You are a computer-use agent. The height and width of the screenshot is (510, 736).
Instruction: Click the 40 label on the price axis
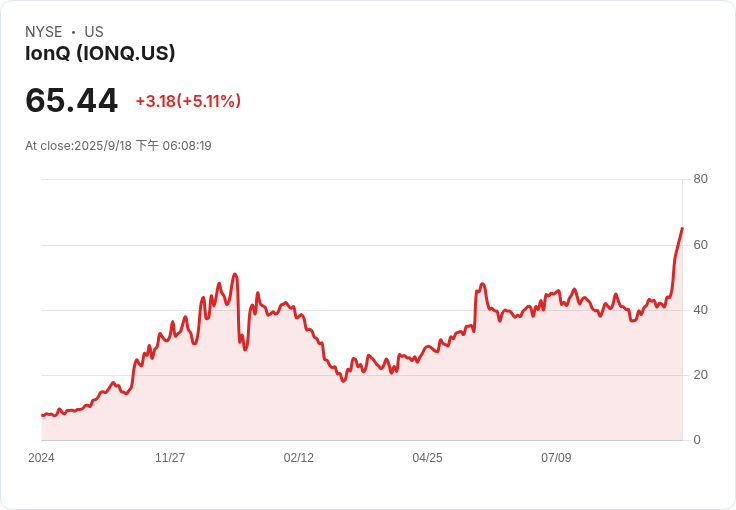tap(701, 310)
